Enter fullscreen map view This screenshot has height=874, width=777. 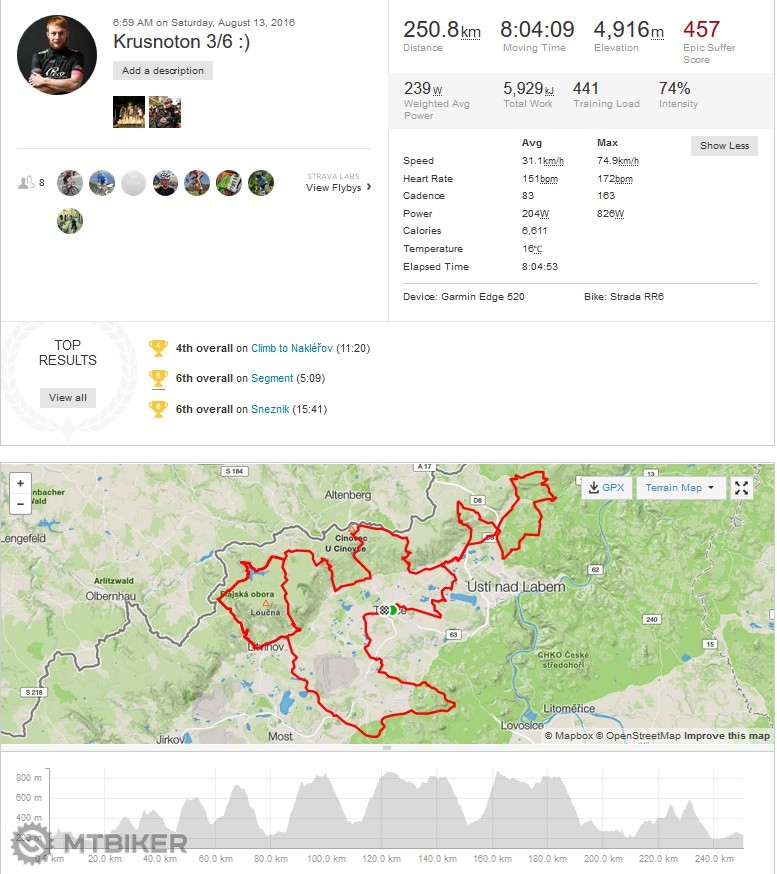pos(741,488)
